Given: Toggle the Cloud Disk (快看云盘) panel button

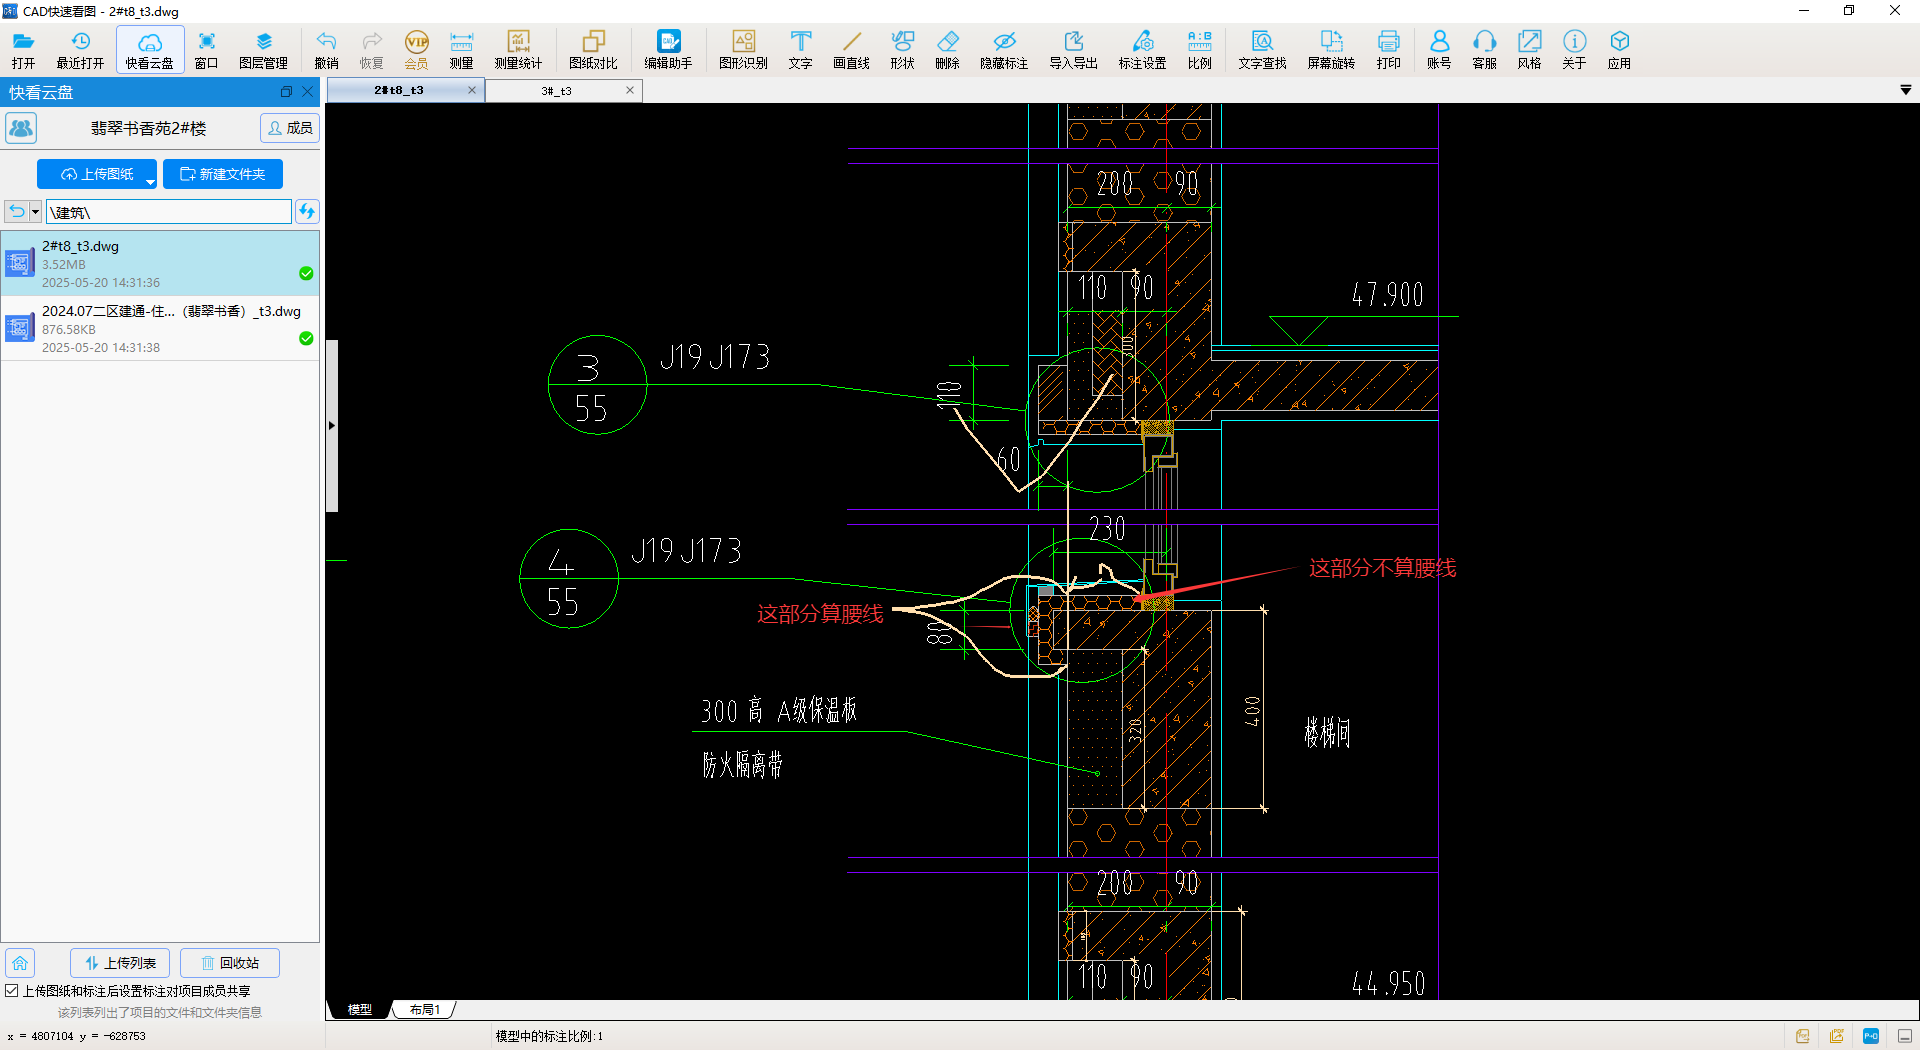Looking at the screenshot, I should tap(150, 49).
